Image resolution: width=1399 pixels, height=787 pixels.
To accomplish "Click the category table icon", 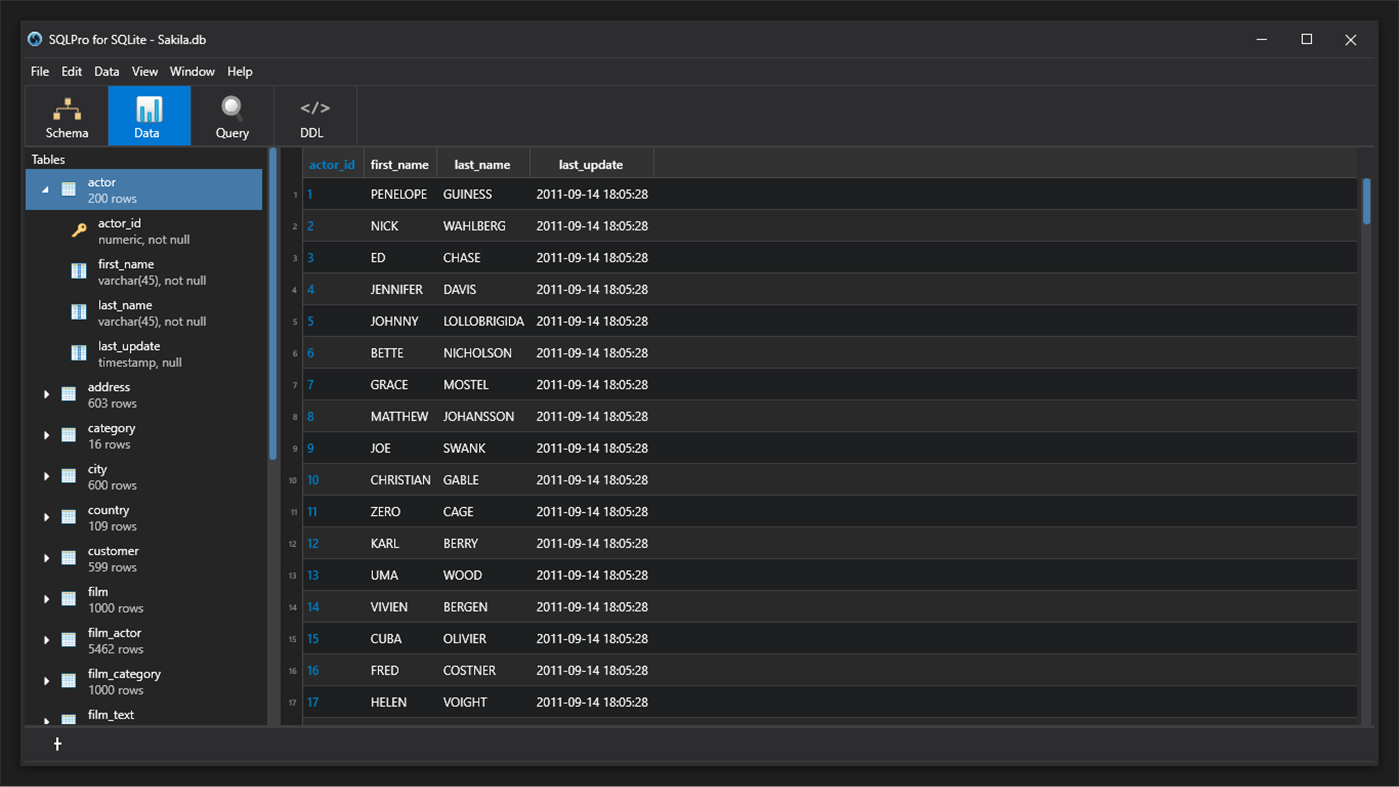I will point(69,435).
